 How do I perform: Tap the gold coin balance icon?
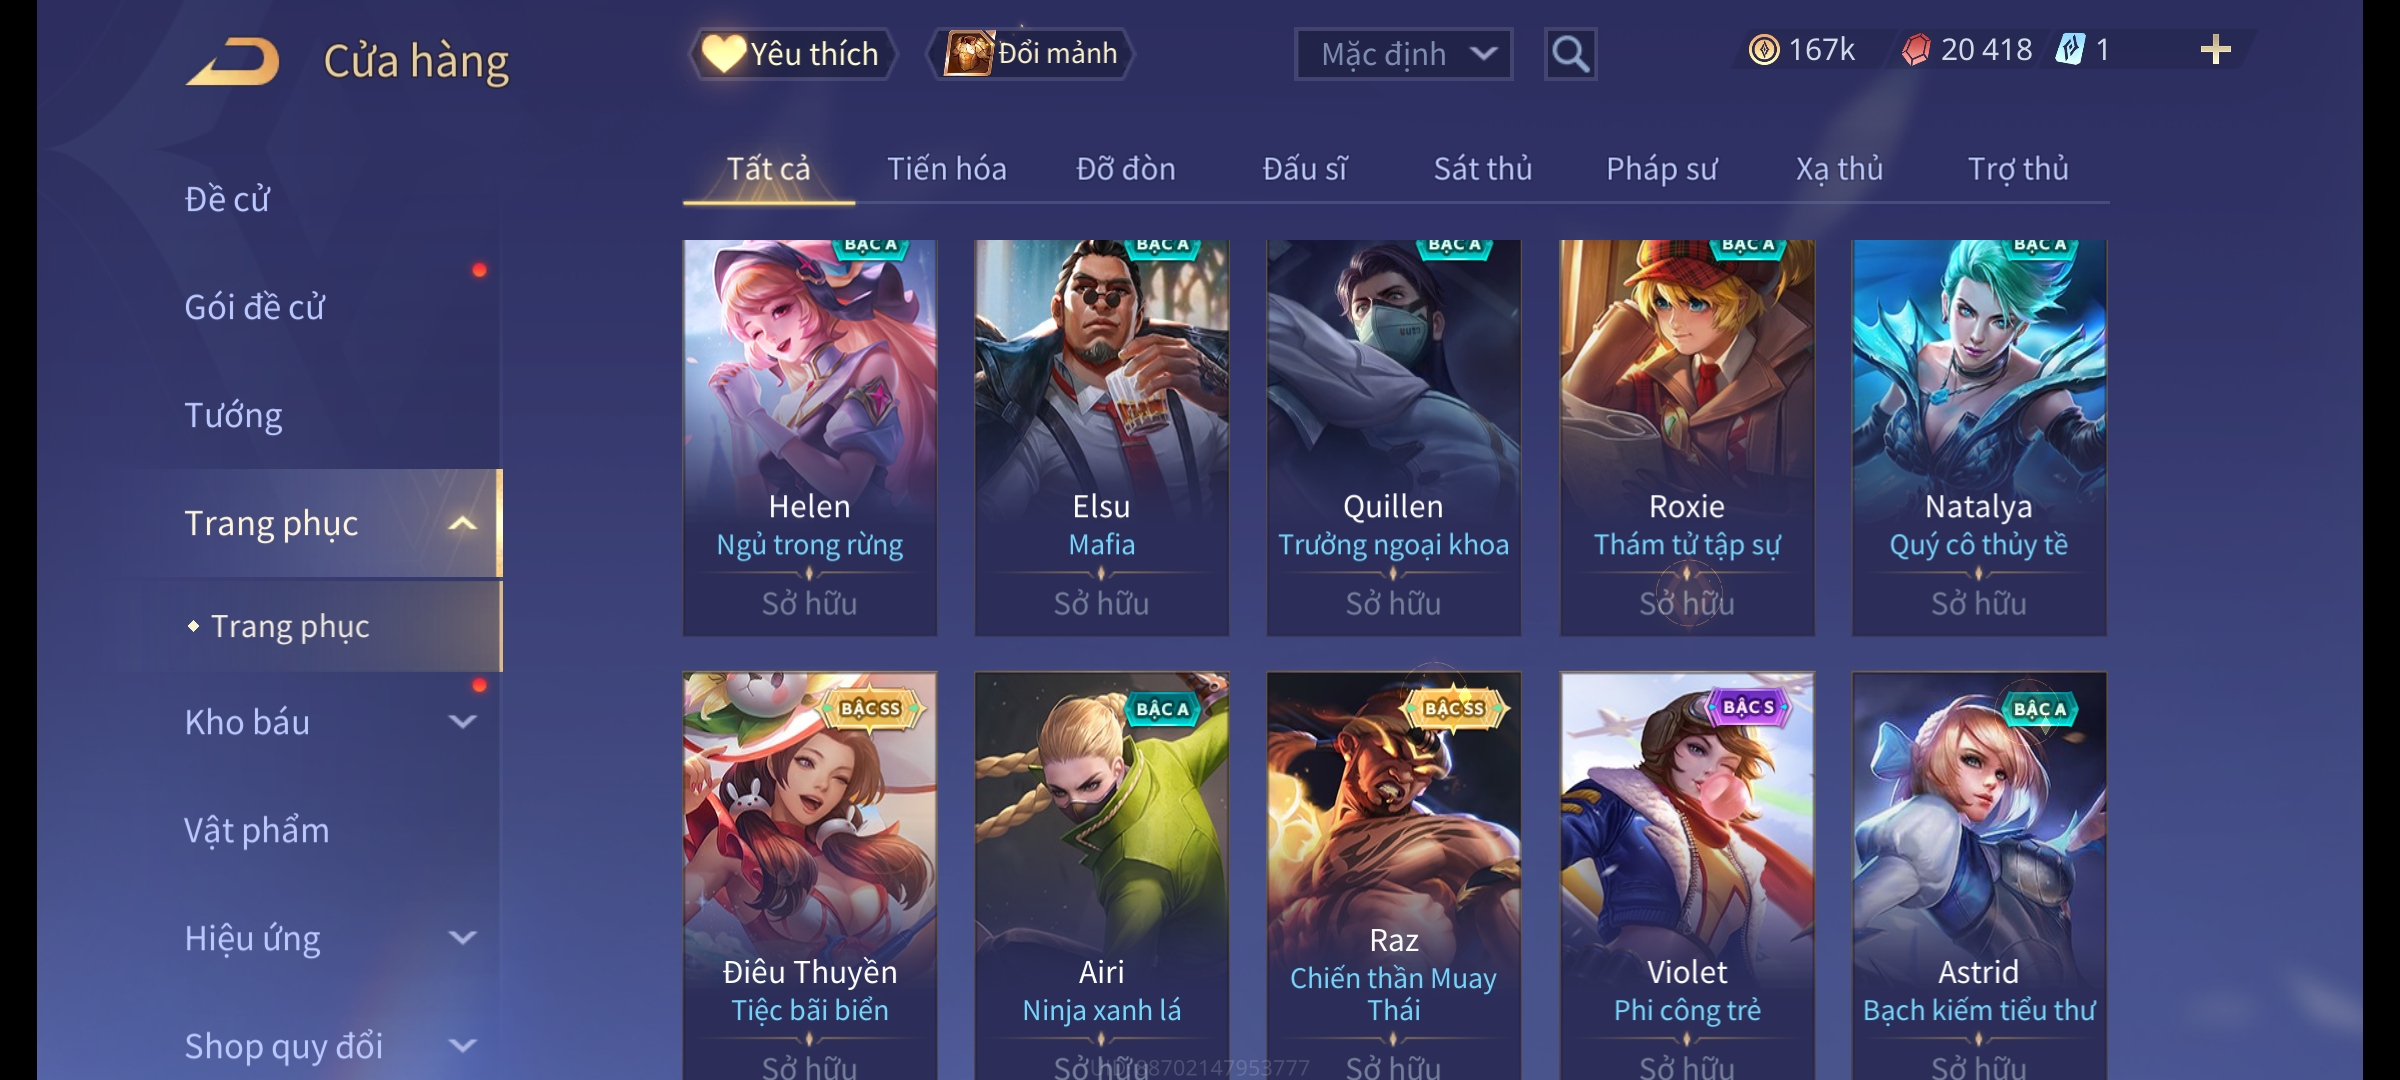1764,50
